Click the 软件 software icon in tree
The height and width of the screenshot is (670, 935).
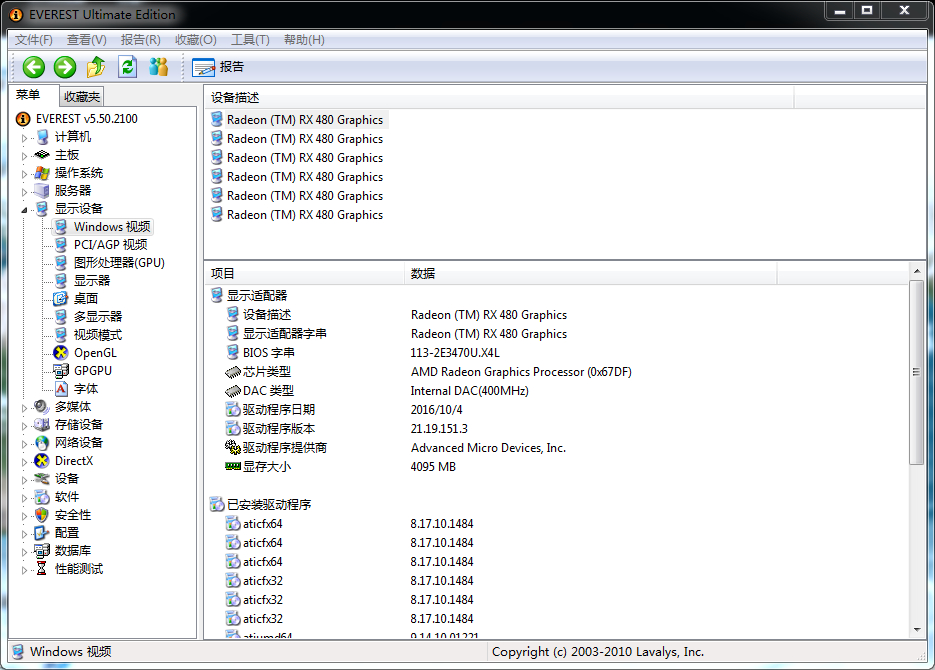(x=42, y=497)
